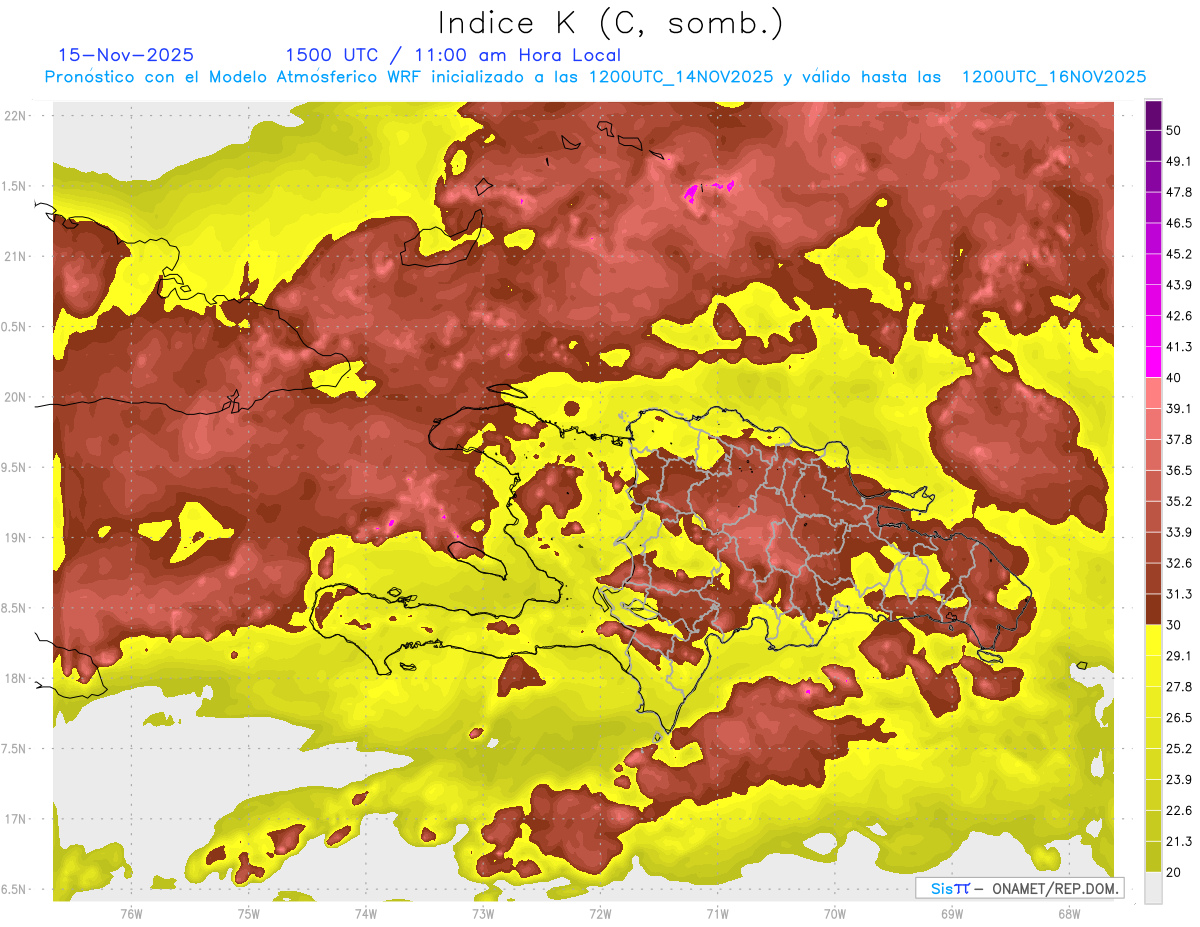Click the "37.8" color scale value
Image resolution: width=1200 pixels, height=927 pixels.
tap(1179, 440)
